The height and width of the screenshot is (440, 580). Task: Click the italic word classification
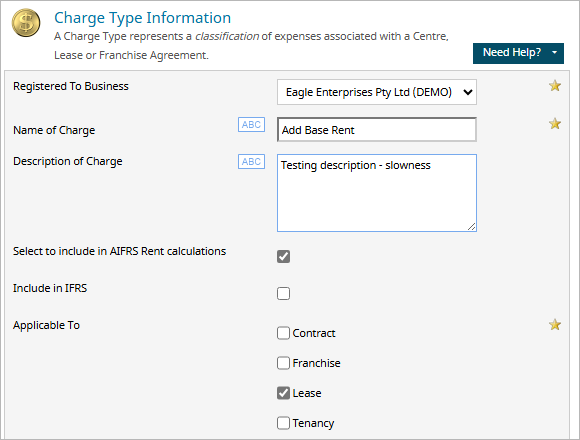tap(227, 36)
